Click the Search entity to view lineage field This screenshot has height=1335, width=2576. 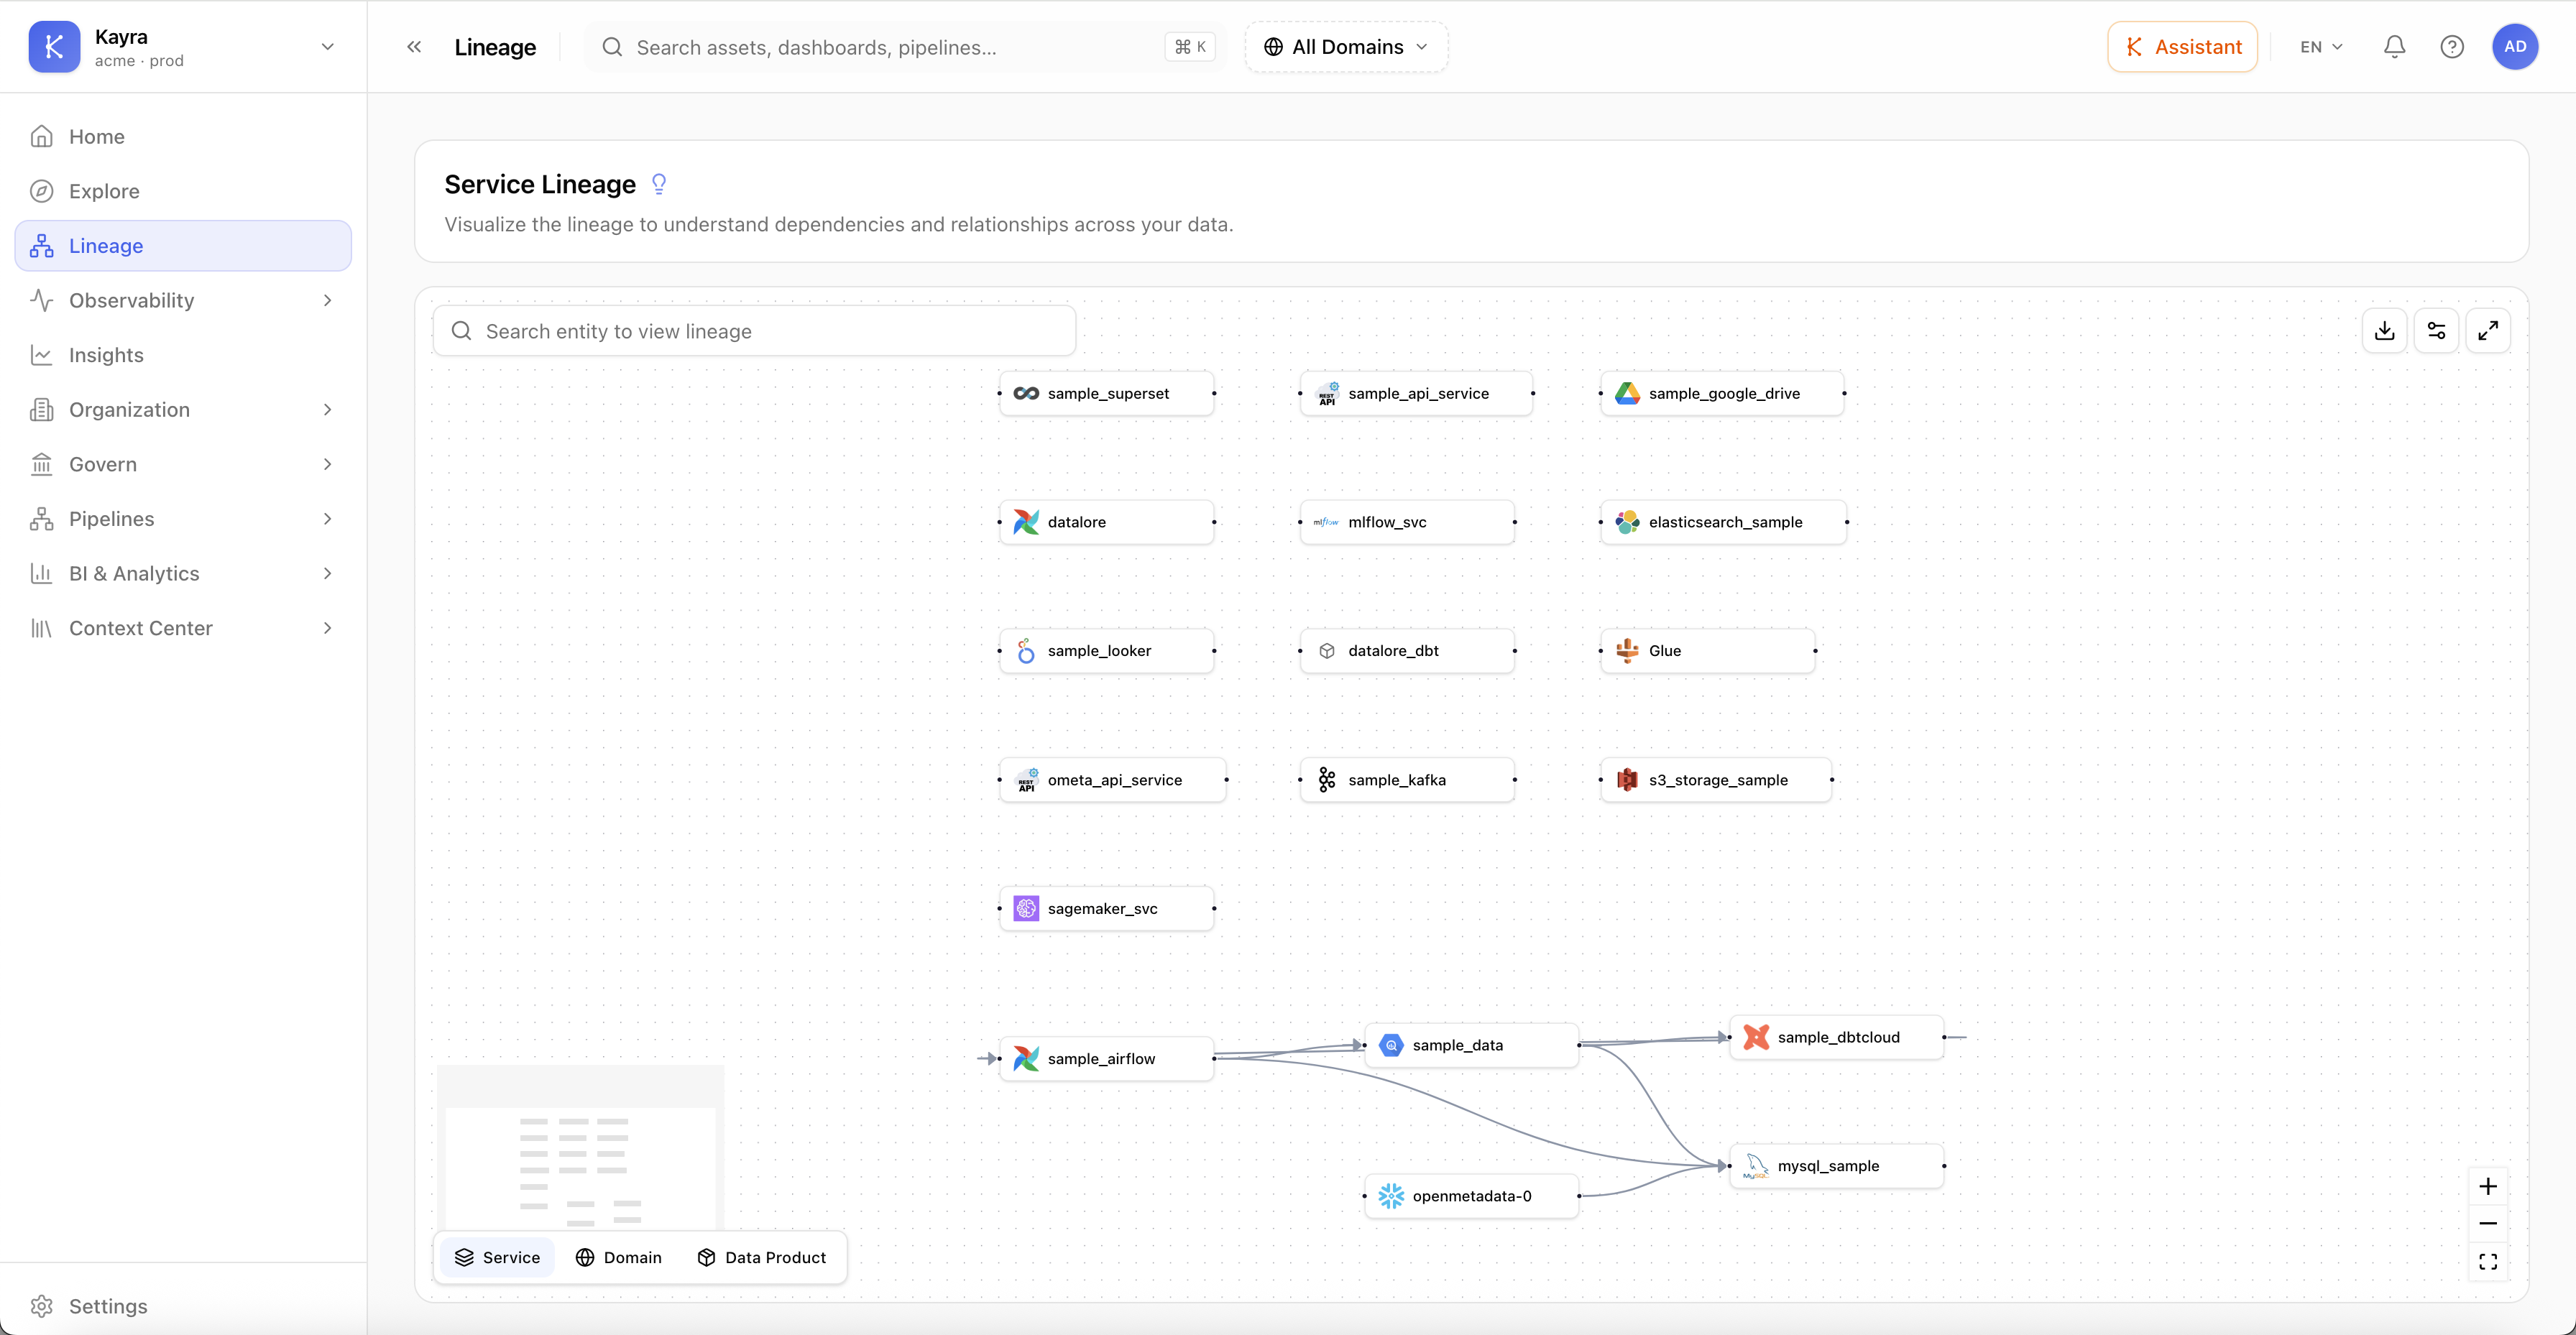[754, 331]
